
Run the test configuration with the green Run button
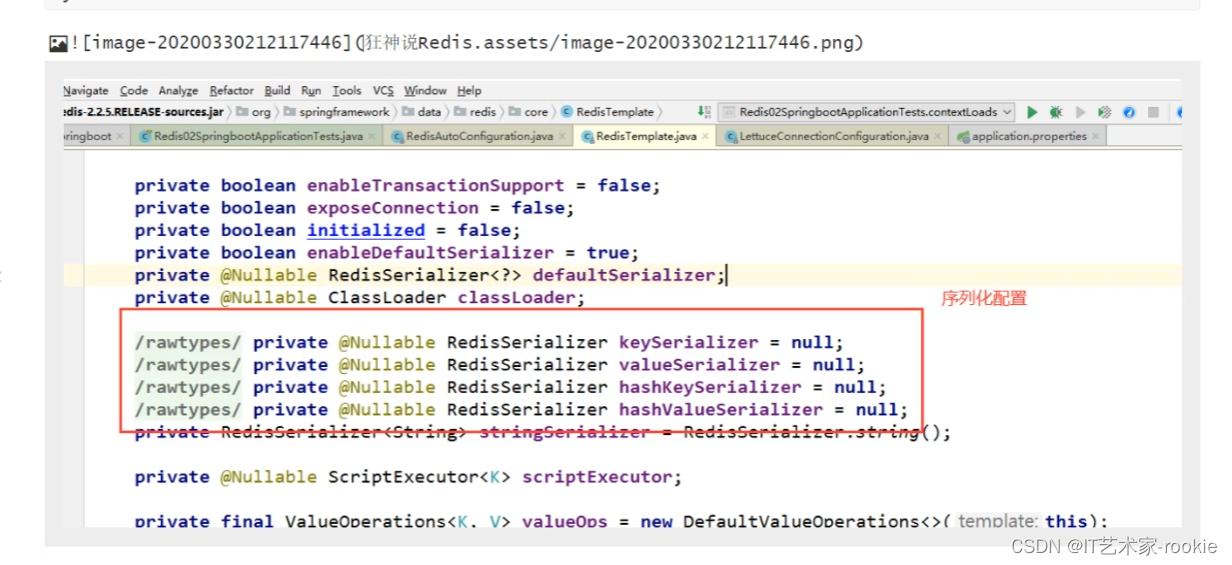(1032, 112)
